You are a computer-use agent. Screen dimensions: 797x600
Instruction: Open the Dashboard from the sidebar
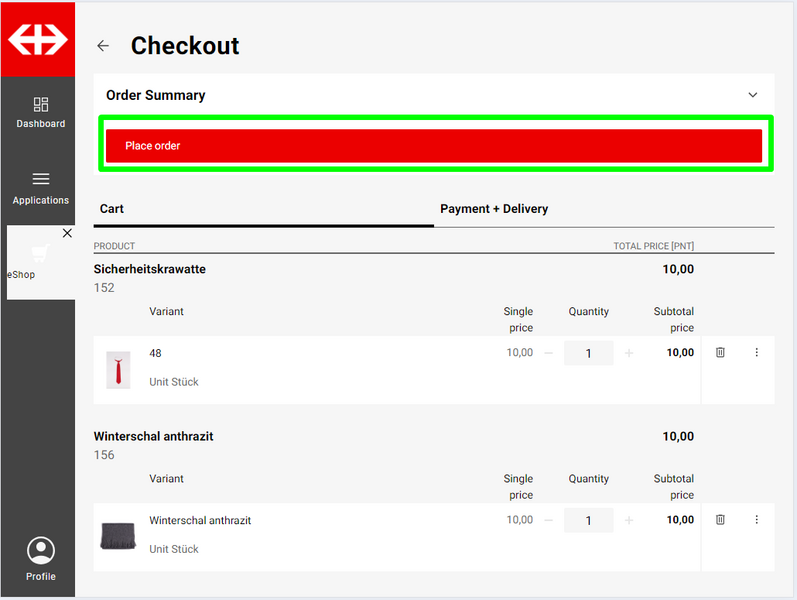tap(41, 112)
